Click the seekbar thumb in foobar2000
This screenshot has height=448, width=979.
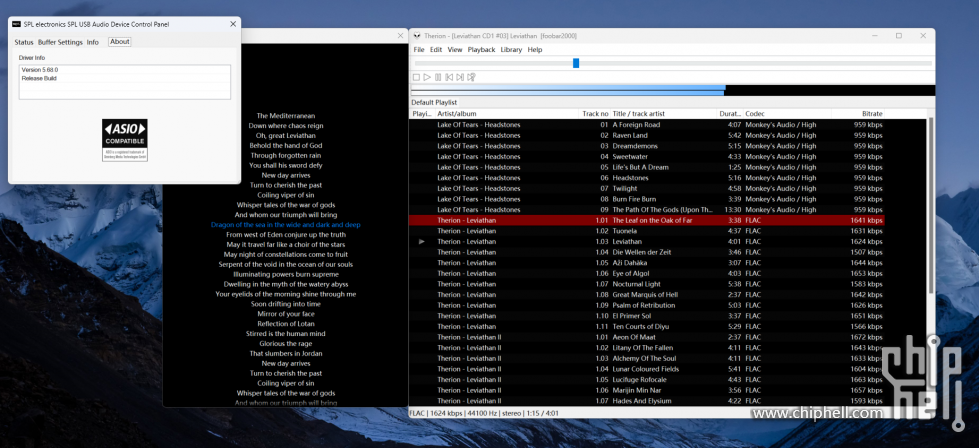point(576,63)
